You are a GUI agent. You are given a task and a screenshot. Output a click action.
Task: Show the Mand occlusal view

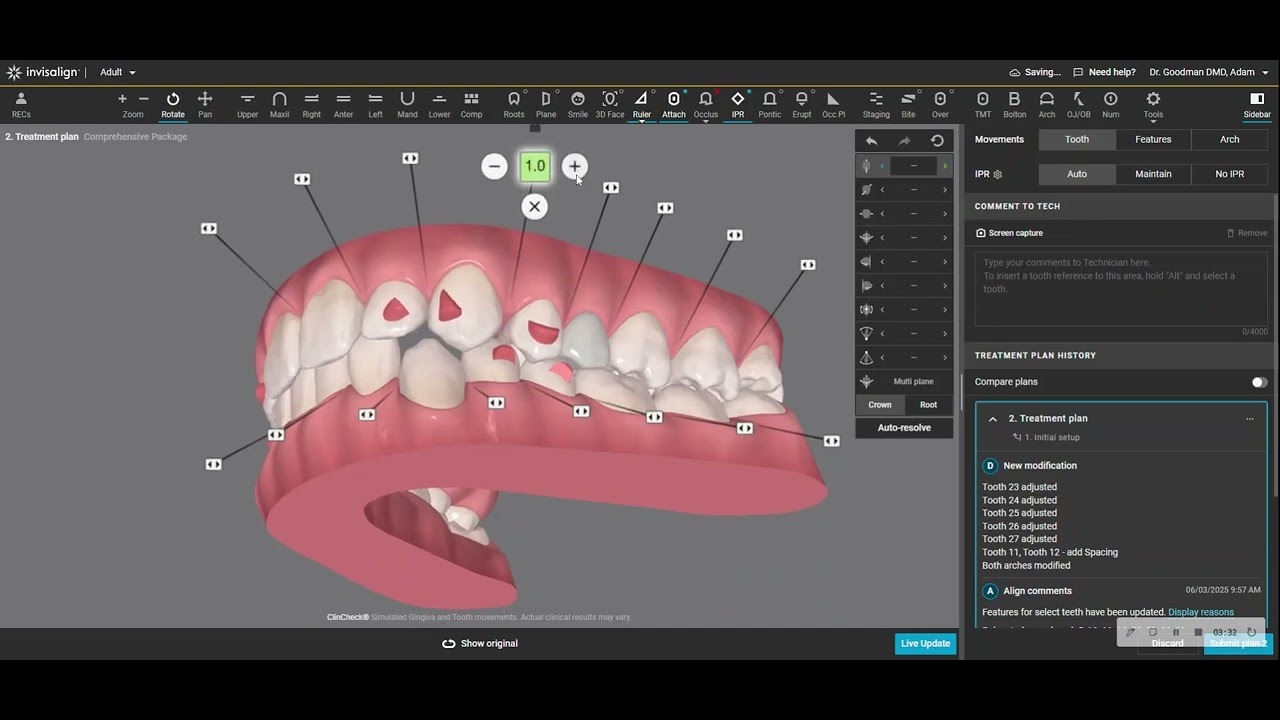407,104
